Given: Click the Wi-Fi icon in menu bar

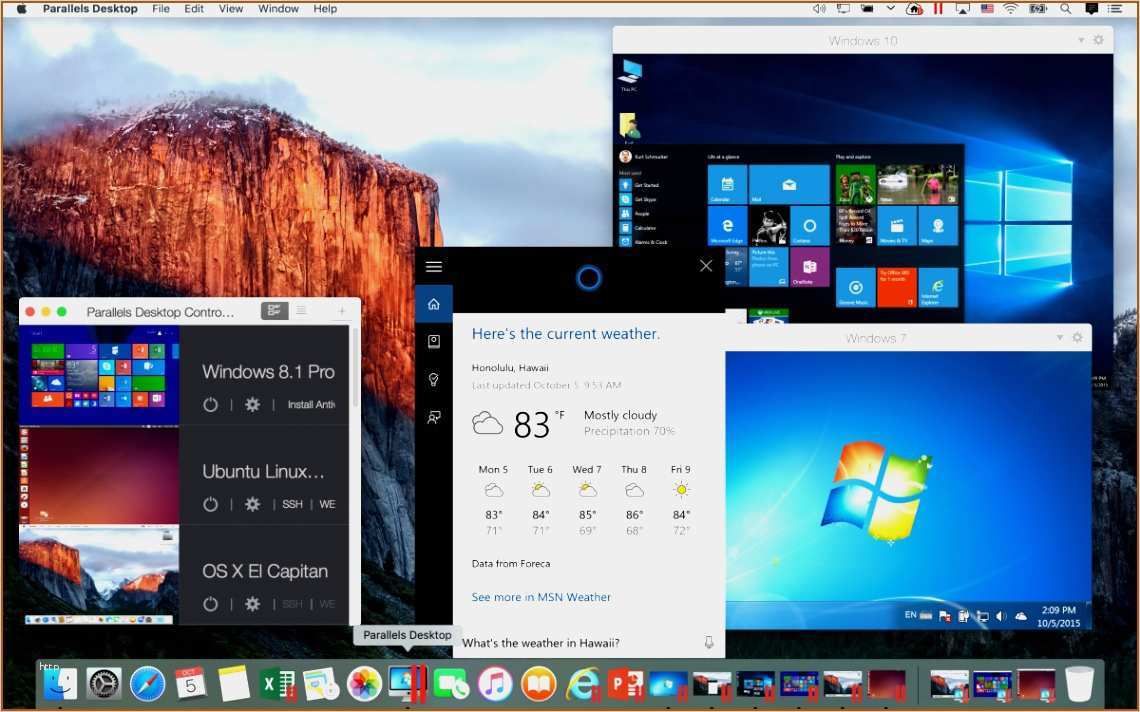Looking at the screenshot, I should (x=1011, y=9).
